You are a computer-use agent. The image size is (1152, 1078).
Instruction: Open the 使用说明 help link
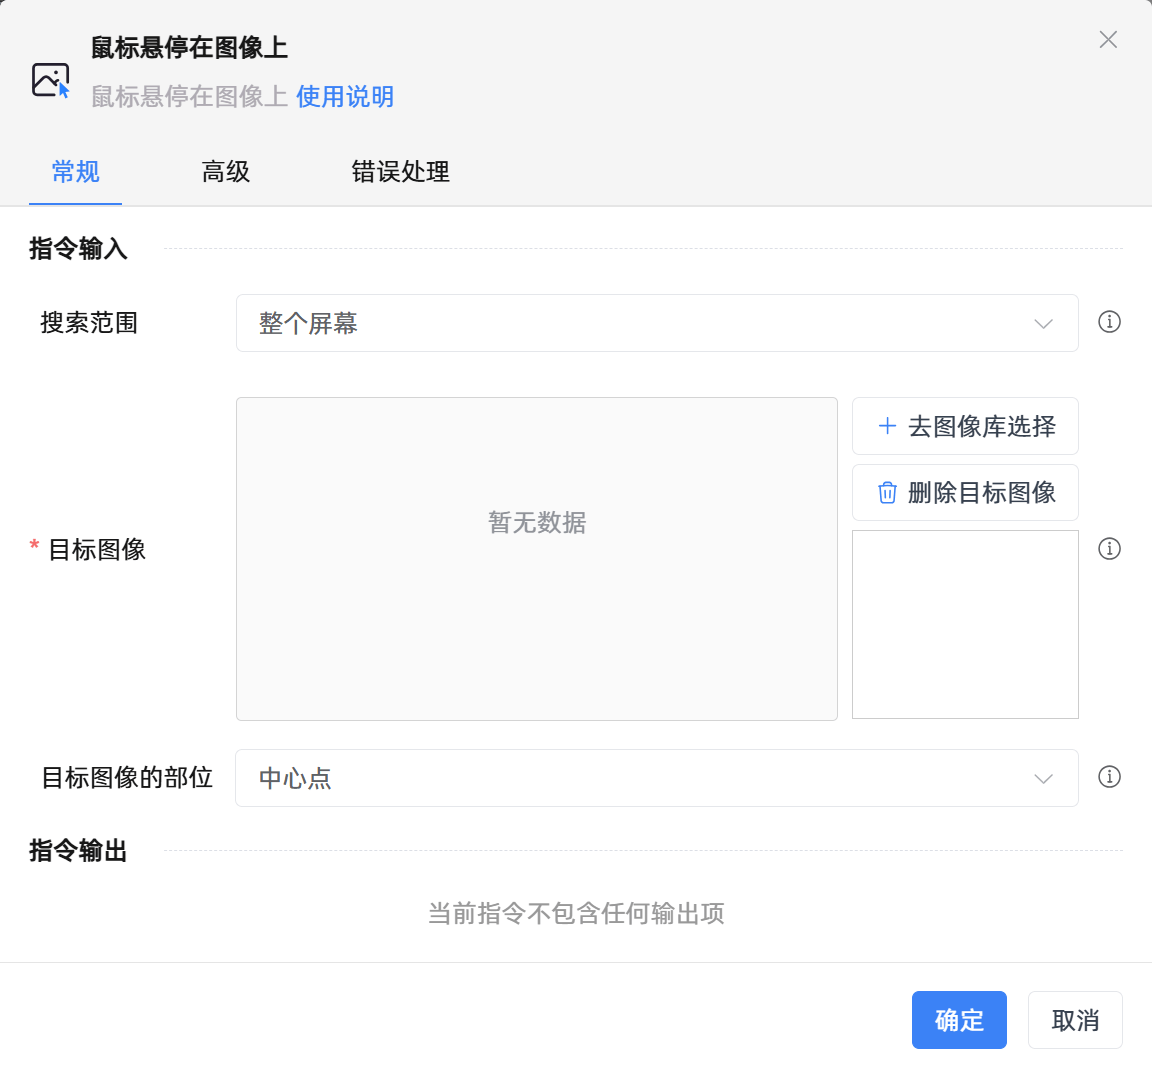point(345,97)
